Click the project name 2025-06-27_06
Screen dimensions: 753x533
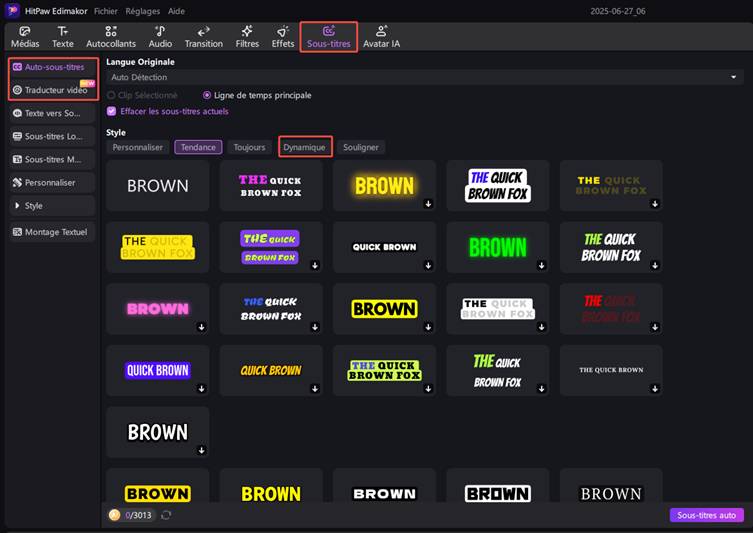point(618,11)
